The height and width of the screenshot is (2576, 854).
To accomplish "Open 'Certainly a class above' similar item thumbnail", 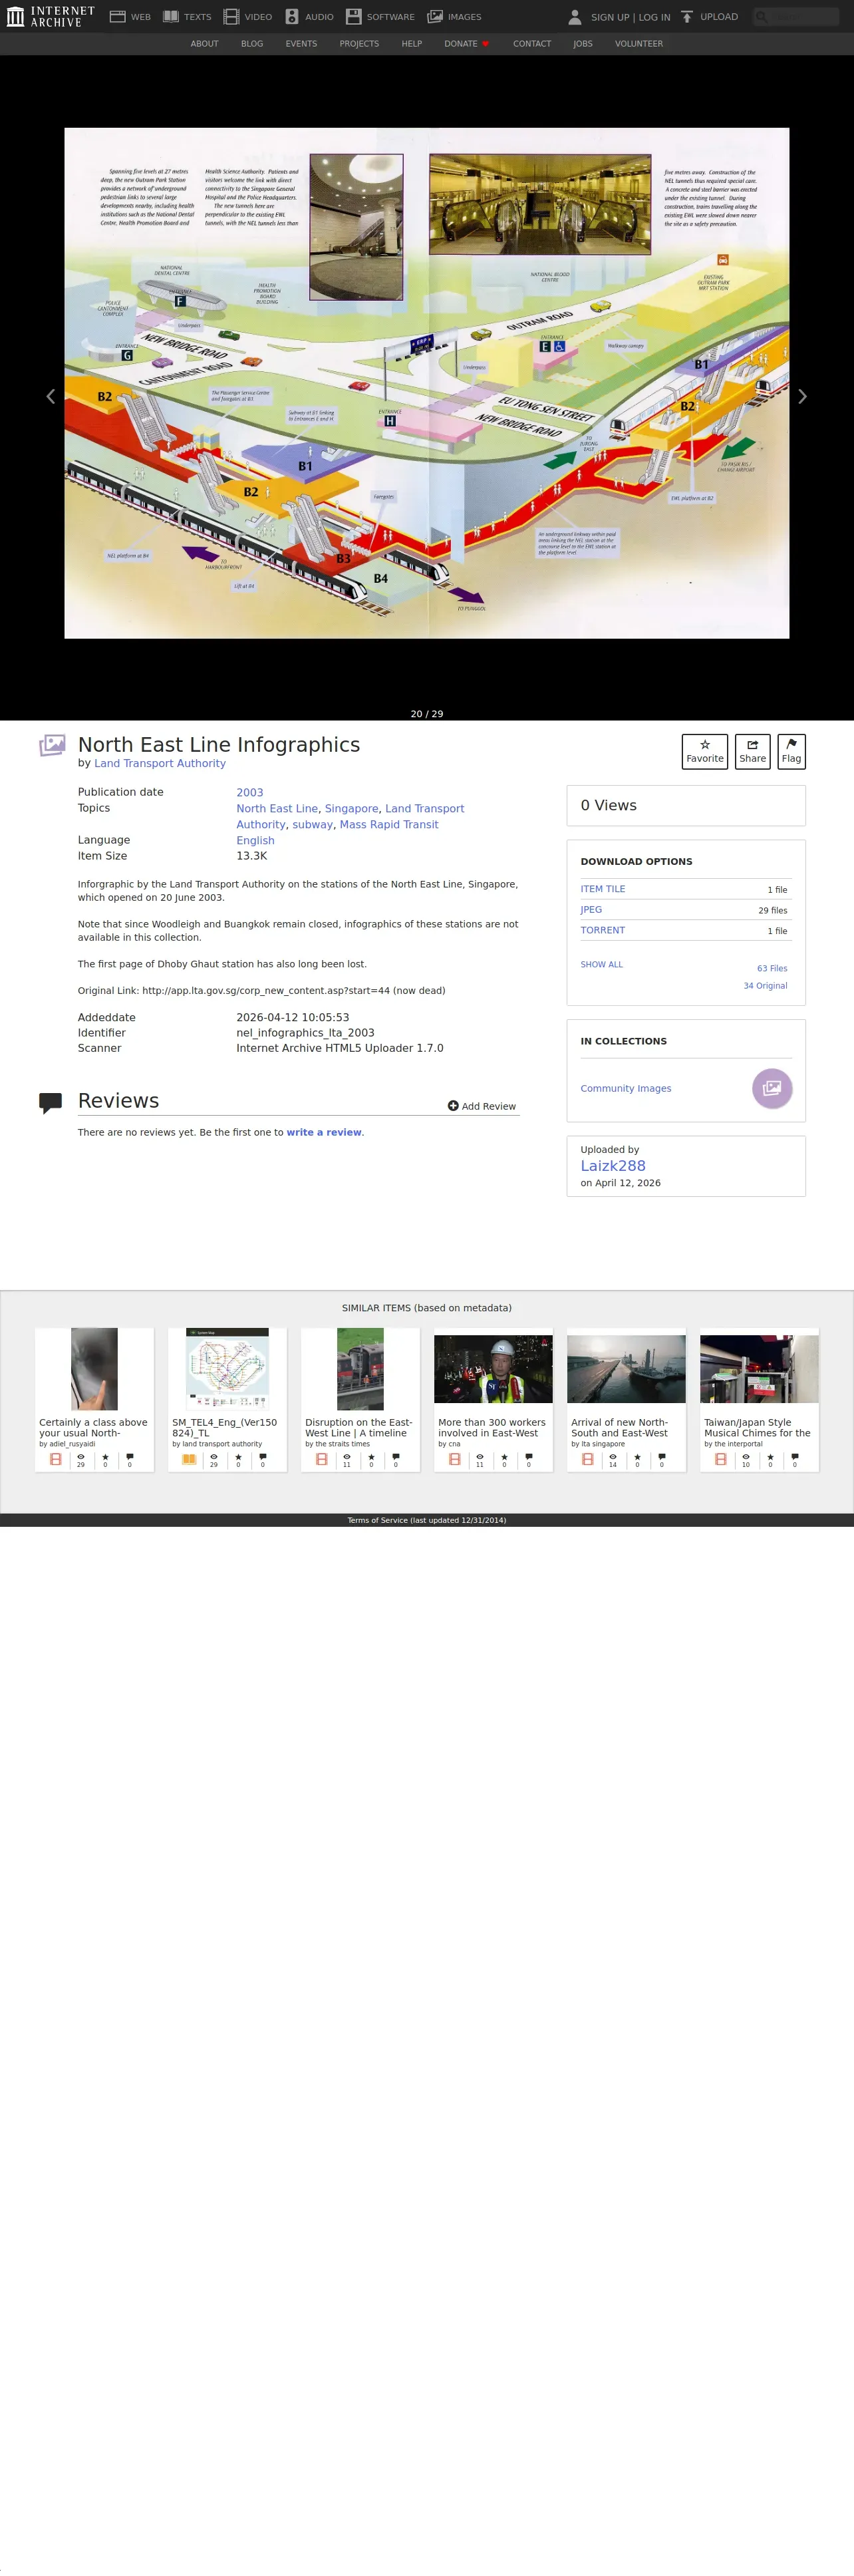I will click(95, 1369).
